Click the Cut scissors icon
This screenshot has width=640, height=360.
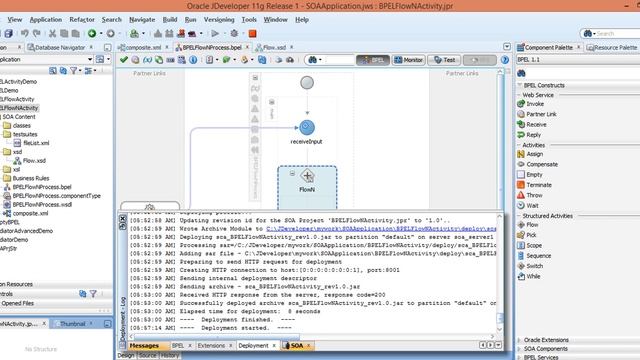pos(52,33)
